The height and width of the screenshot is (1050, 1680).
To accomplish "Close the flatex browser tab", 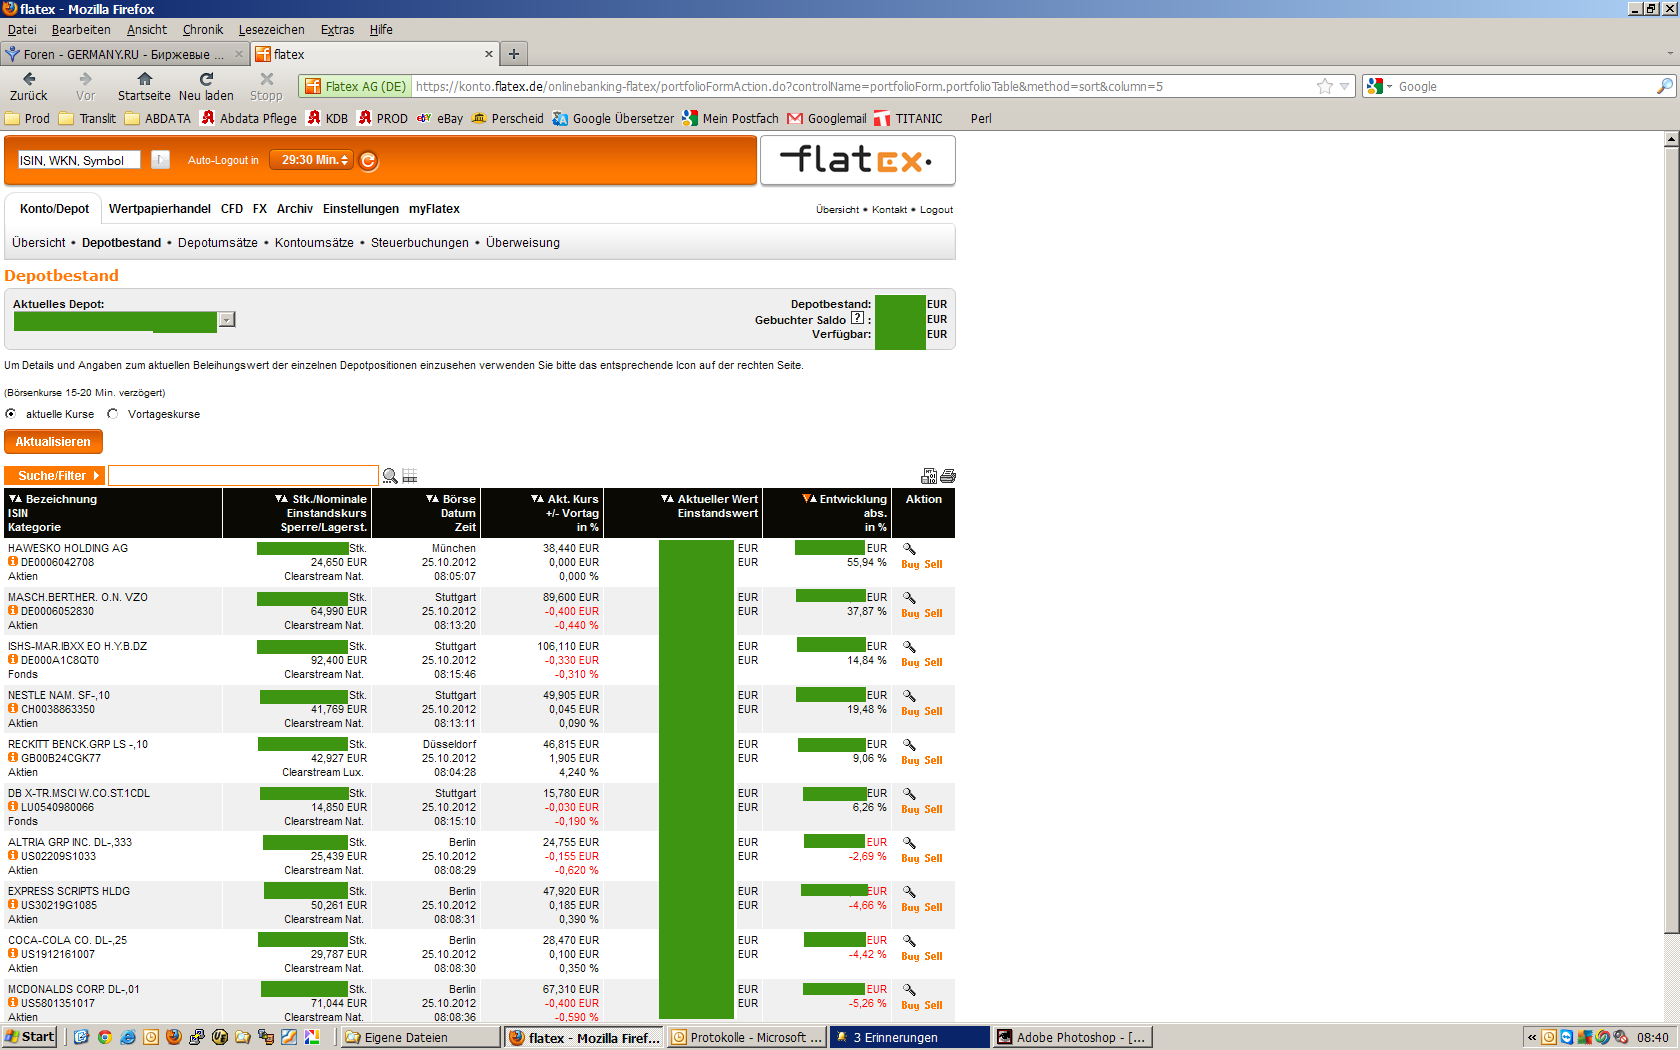I will point(489,54).
